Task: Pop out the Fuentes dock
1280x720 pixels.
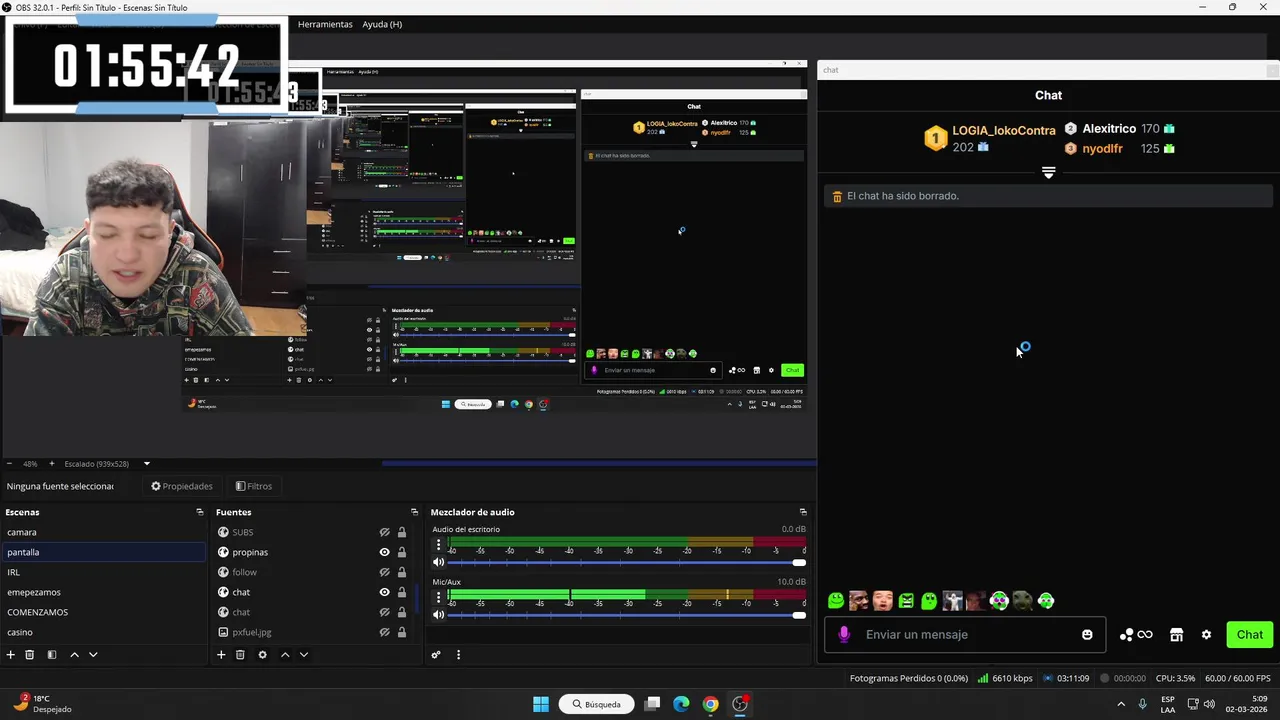Action: pos(414,512)
